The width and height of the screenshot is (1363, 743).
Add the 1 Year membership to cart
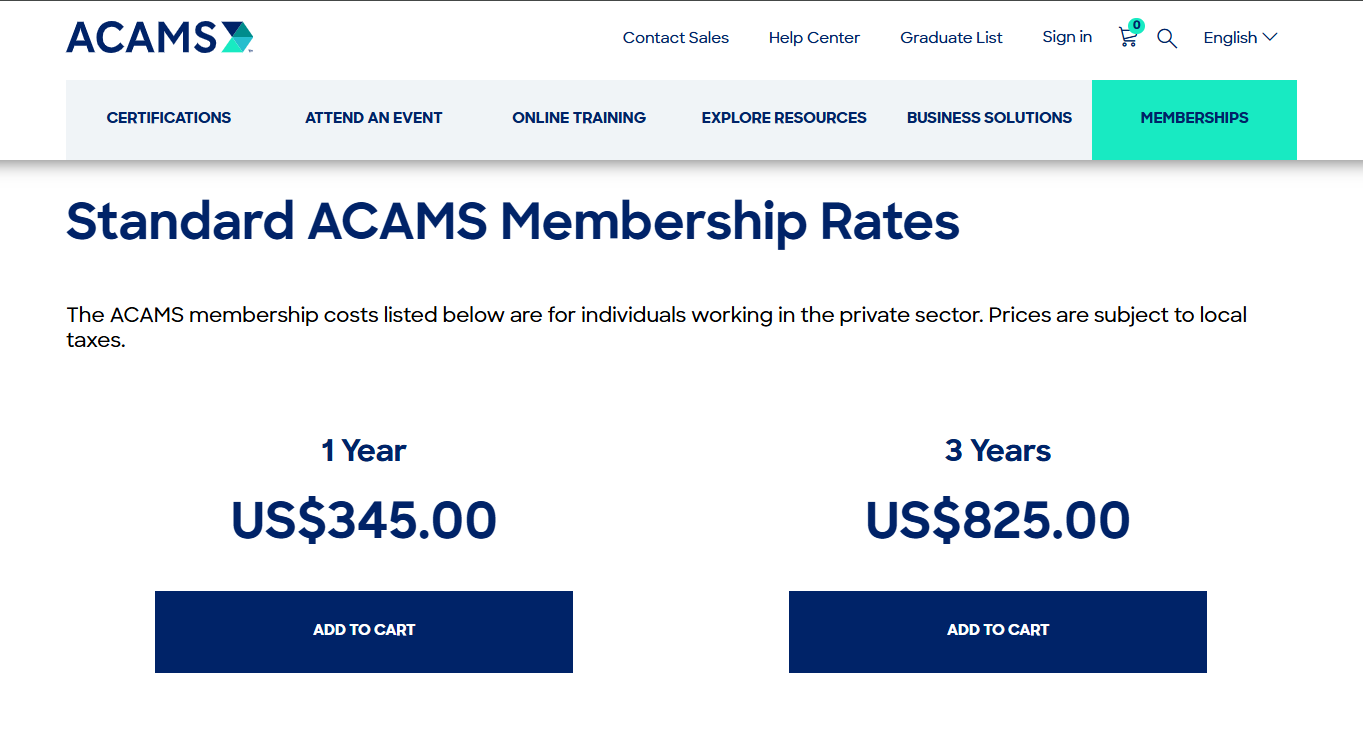(x=364, y=631)
